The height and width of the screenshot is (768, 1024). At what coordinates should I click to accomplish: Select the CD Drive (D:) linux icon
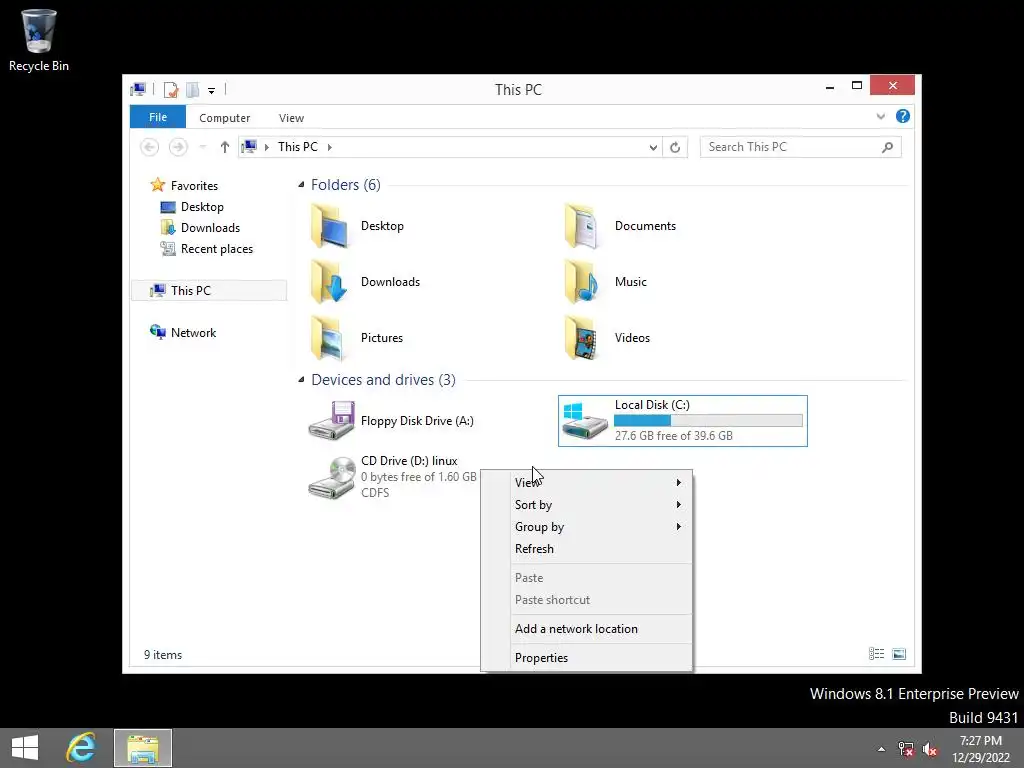(332, 478)
